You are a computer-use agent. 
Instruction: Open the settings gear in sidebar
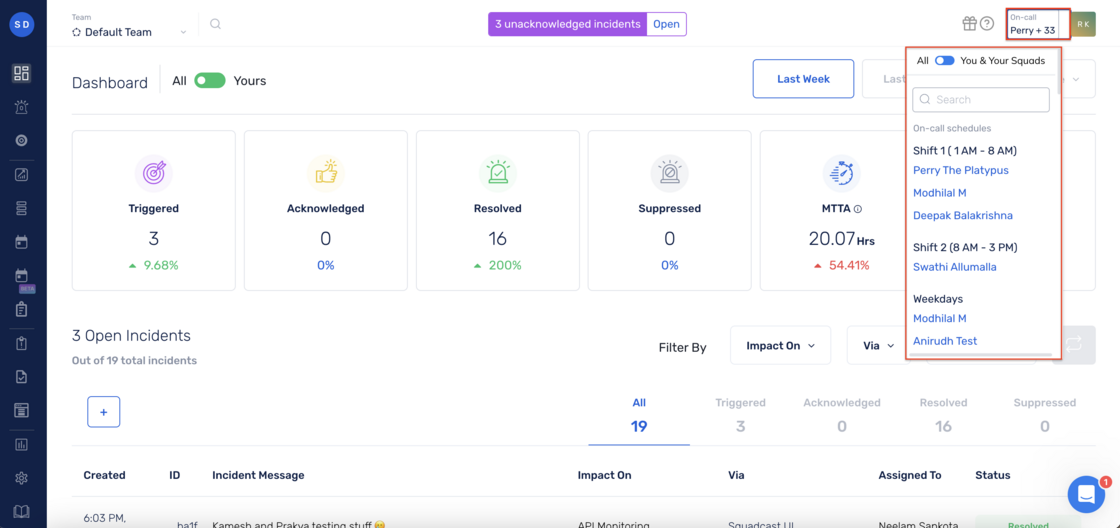click(21, 478)
